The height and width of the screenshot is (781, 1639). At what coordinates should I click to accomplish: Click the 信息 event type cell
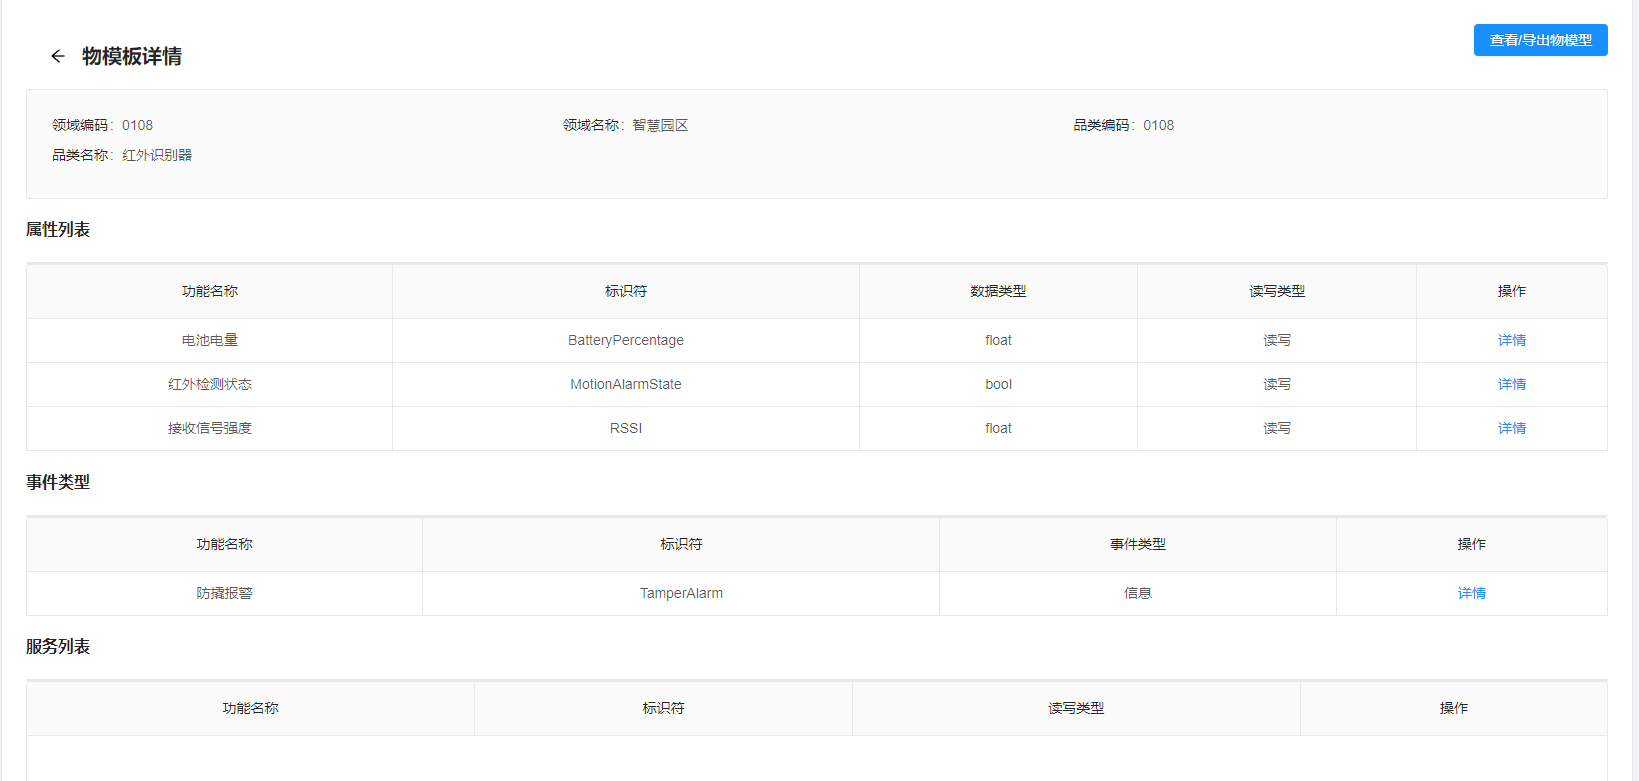point(1138,593)
